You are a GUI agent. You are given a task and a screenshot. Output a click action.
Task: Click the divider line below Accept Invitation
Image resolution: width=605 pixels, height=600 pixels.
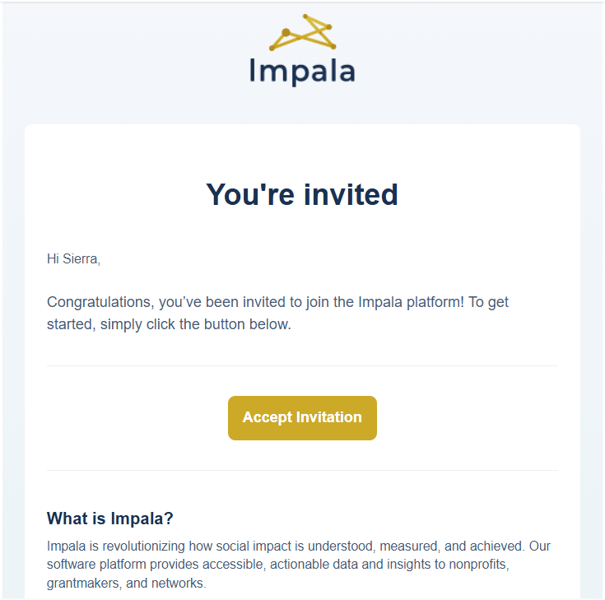[302, 470]
